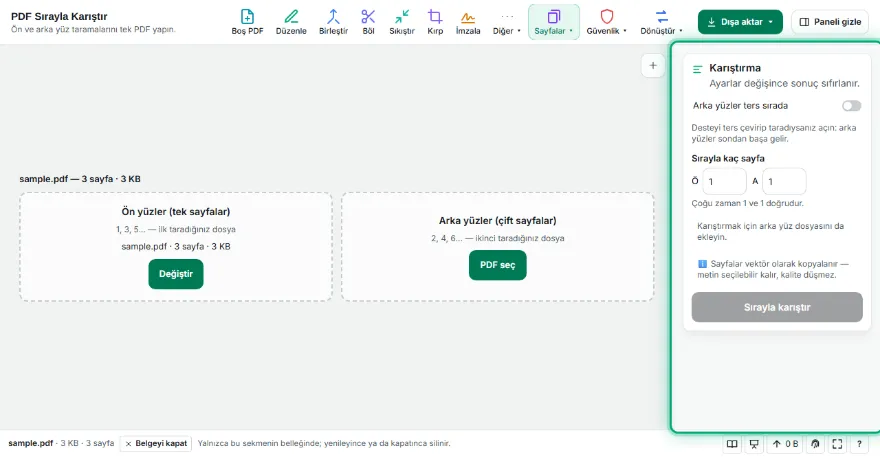Viewport: 880px width, 457px height.
Task: Select the Kırp crop tool
Action: coord(435,22)
